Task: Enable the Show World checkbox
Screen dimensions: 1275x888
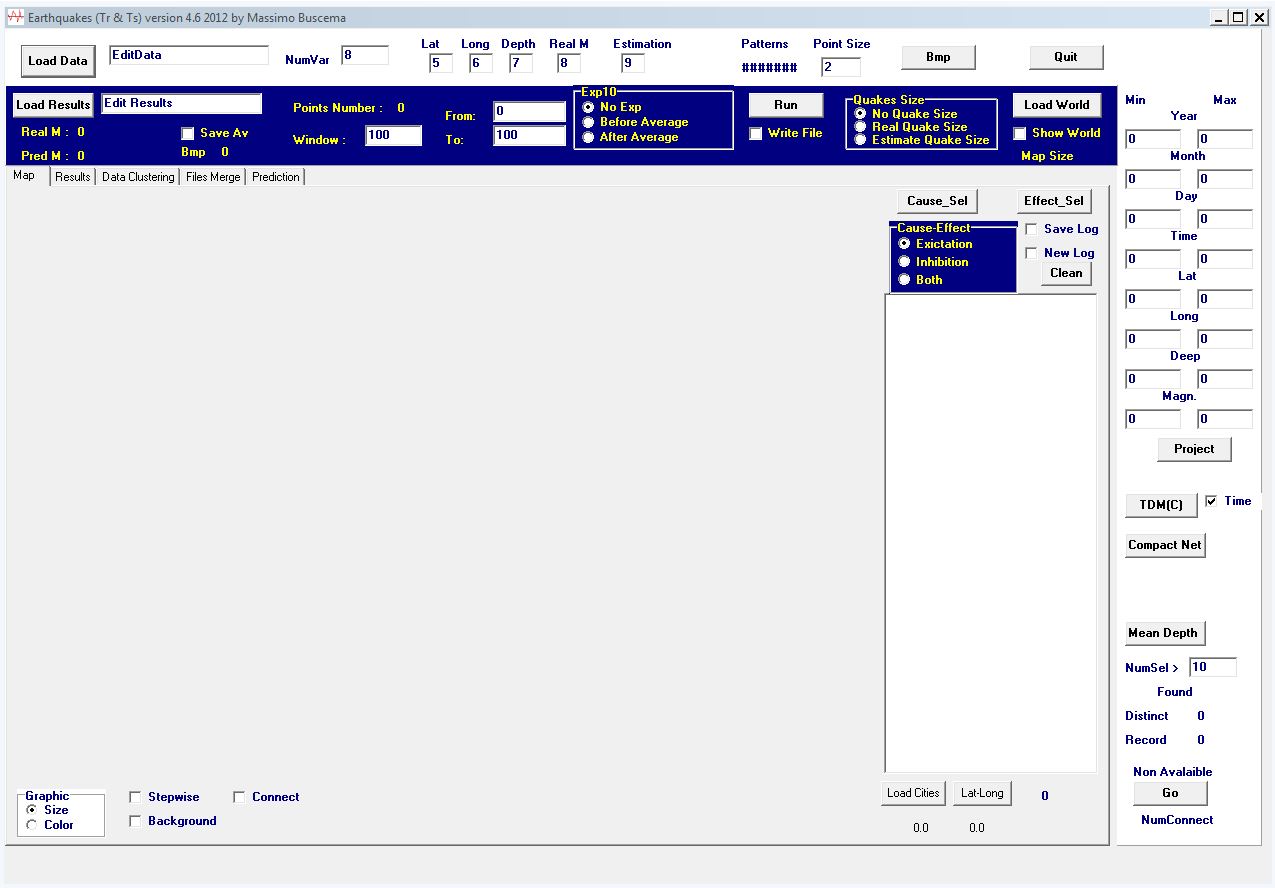Action: [x=1020, y=133]
